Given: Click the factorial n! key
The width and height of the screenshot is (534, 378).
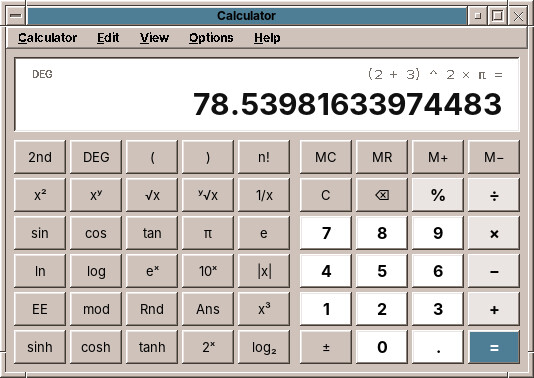Looking at the screenshot, I should coord(264,157).
